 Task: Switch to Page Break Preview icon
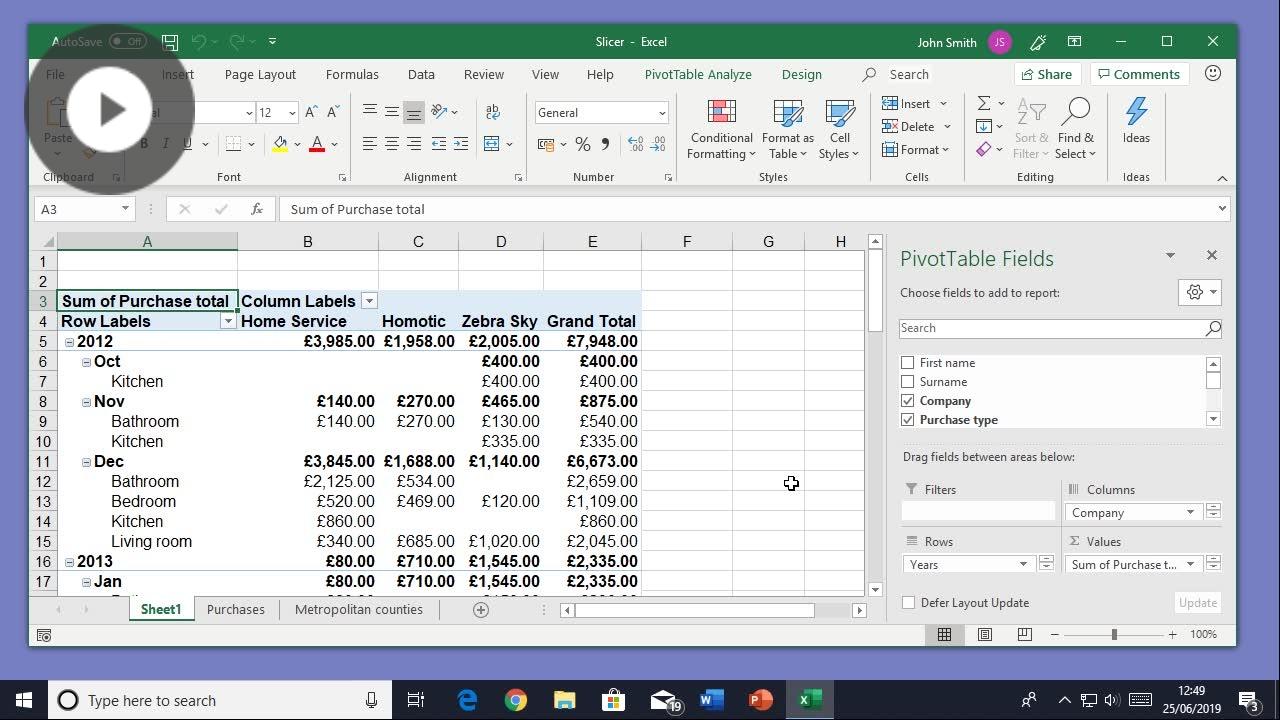point(1024,634)
